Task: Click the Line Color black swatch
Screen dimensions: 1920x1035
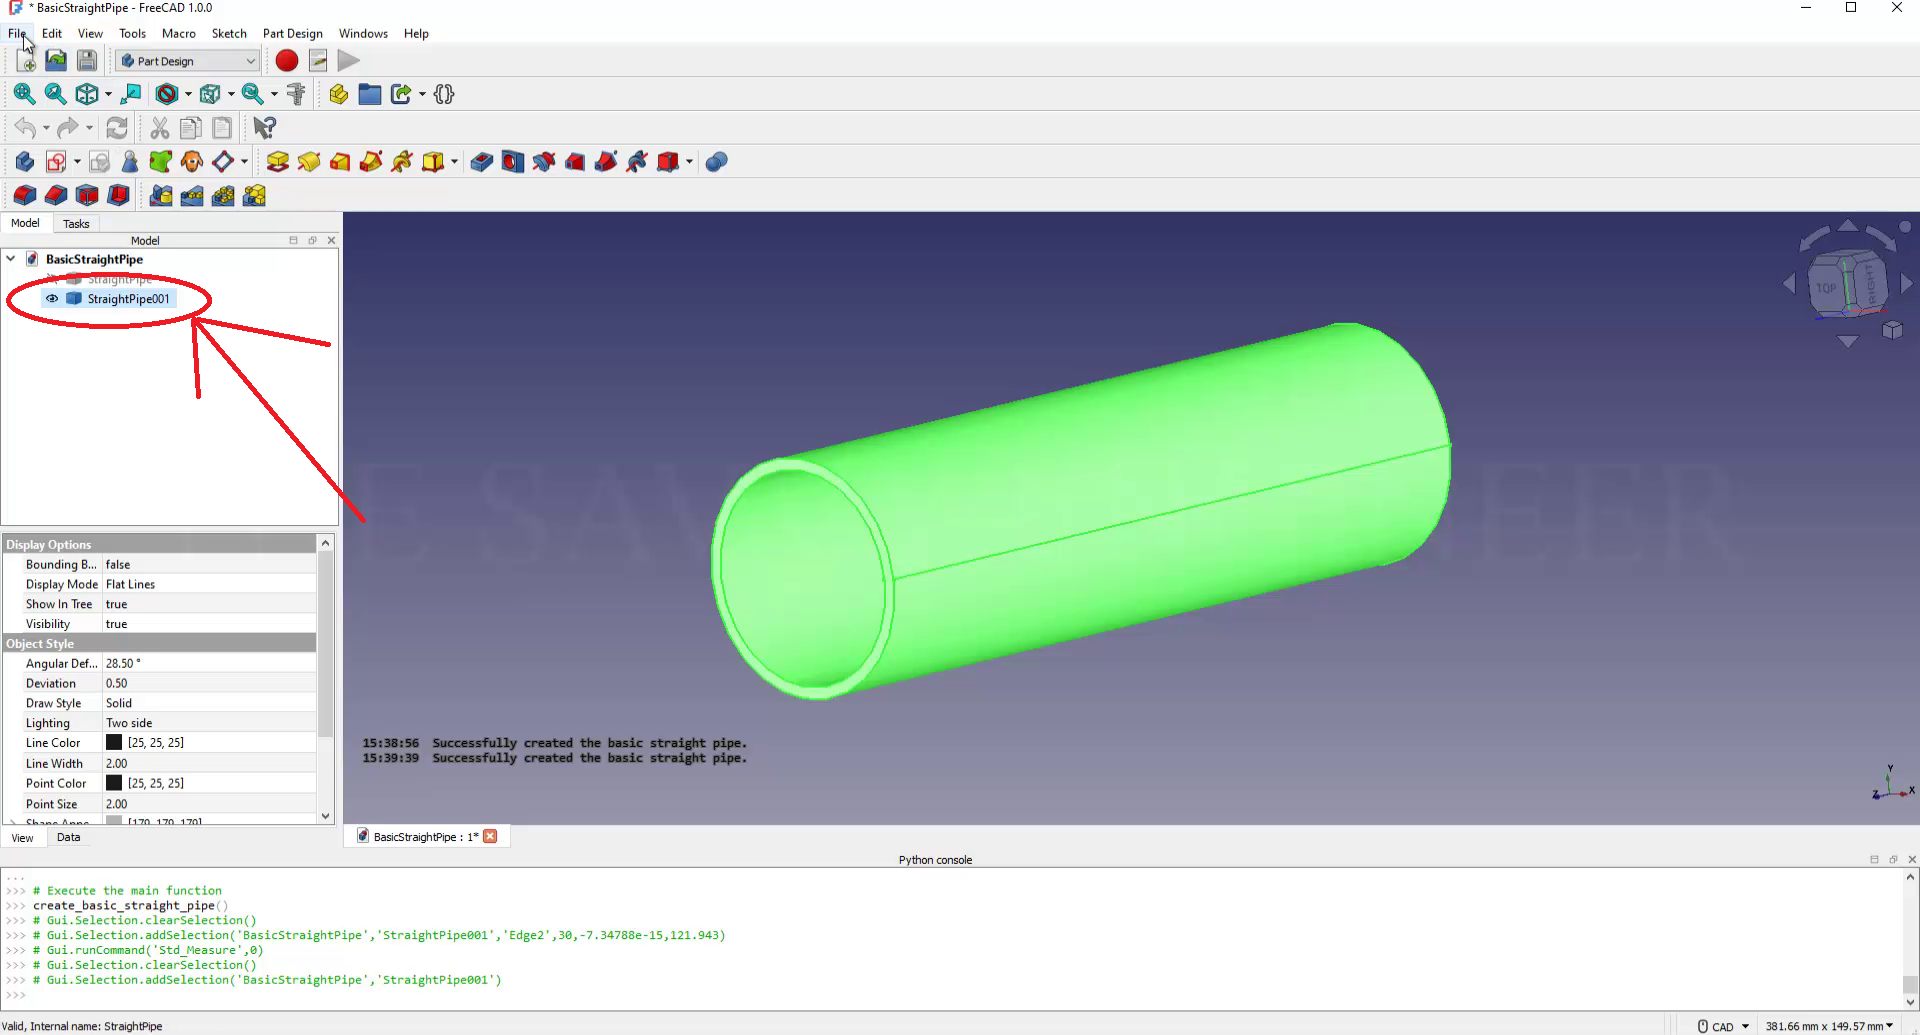Action: [x=114, y=743]
